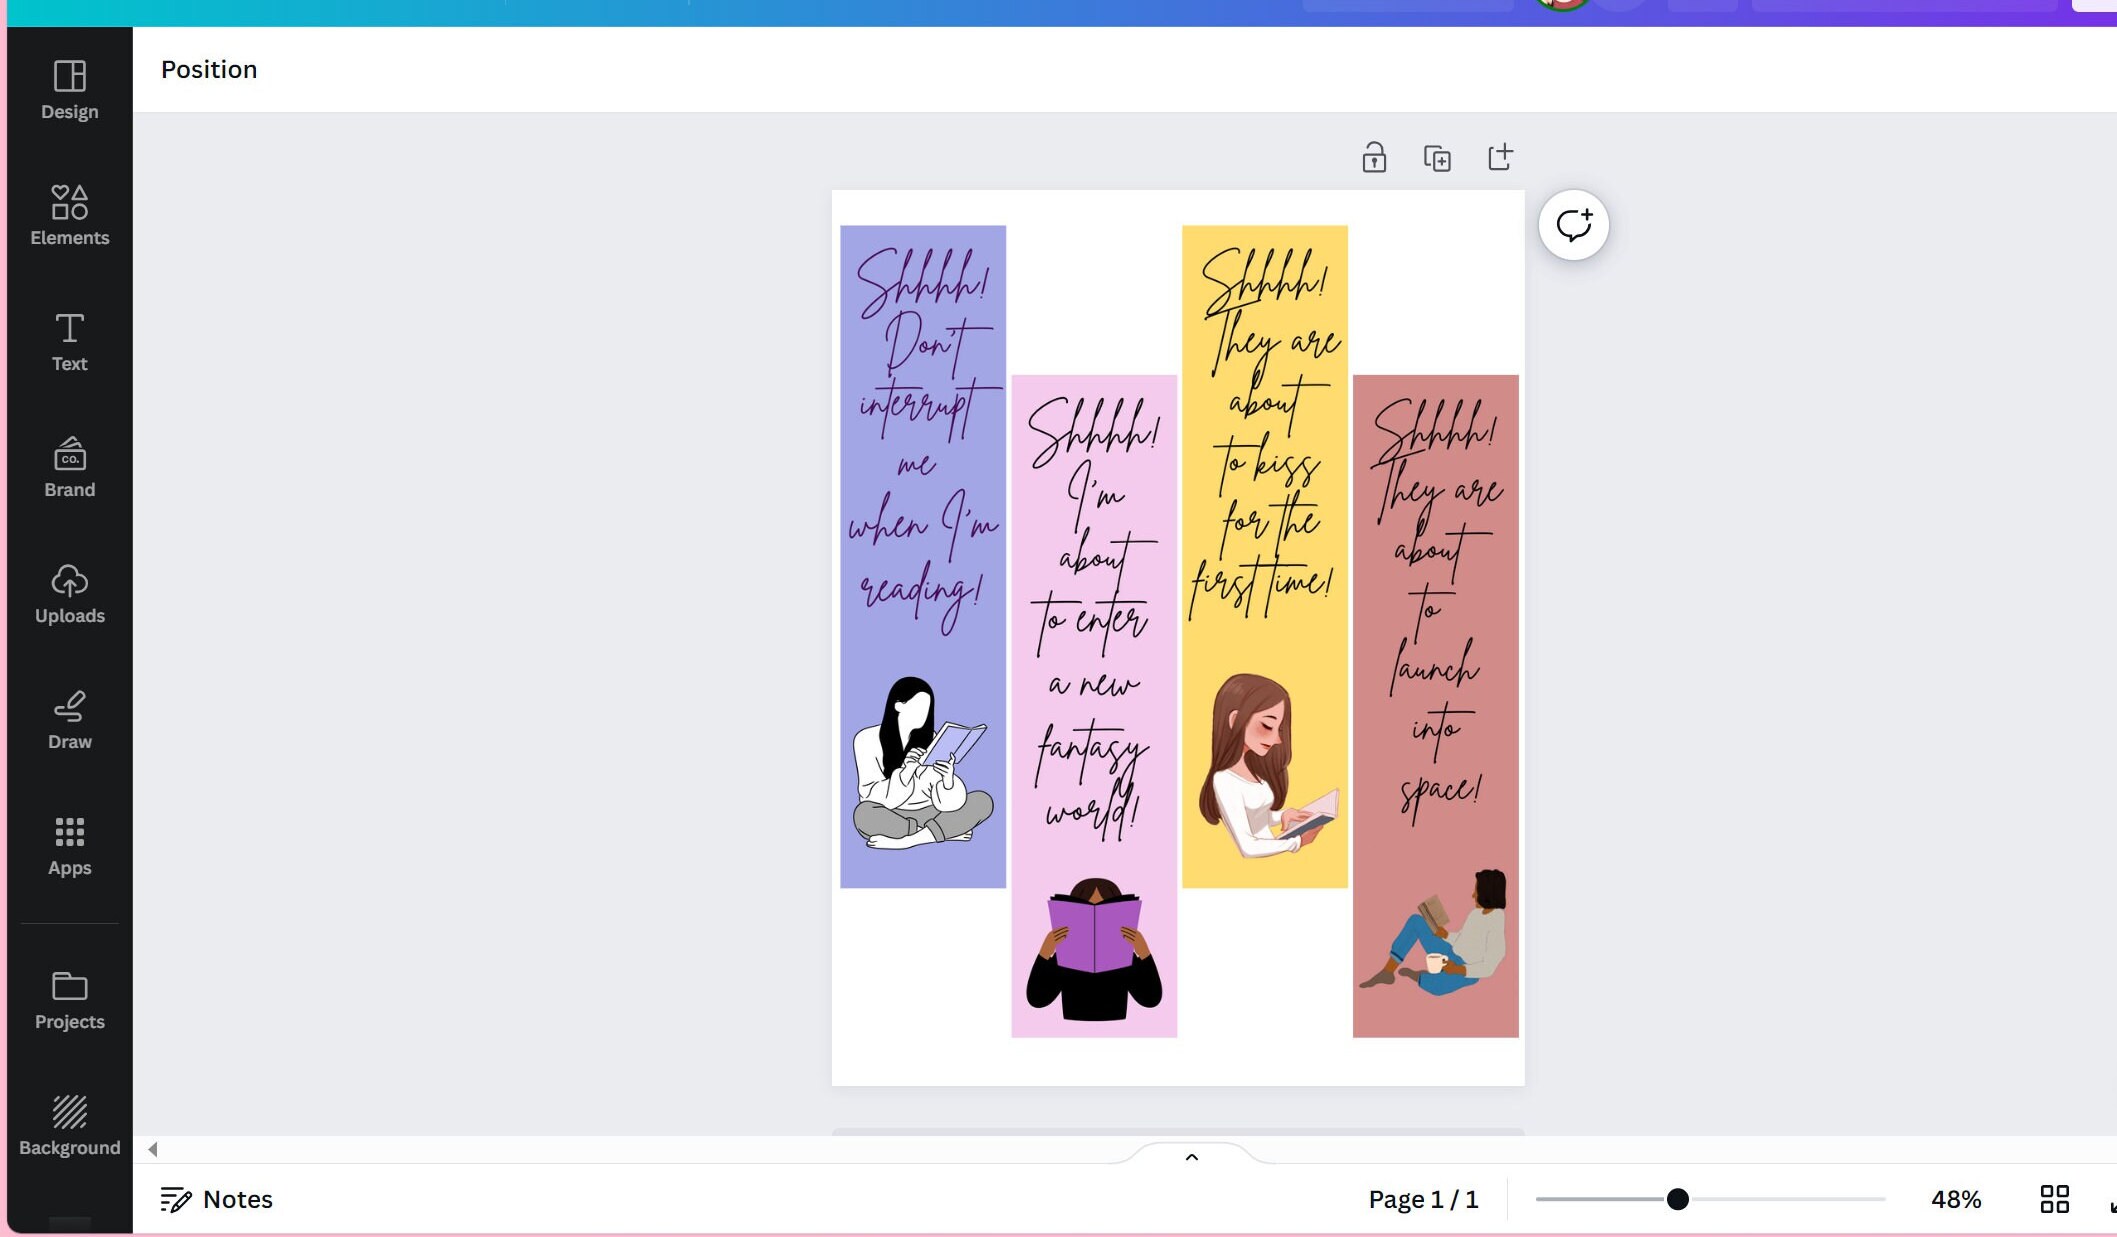Collapse the left sidebar panel
This screenshot has width=2117, height=1237.
[x=152, y=1148]
